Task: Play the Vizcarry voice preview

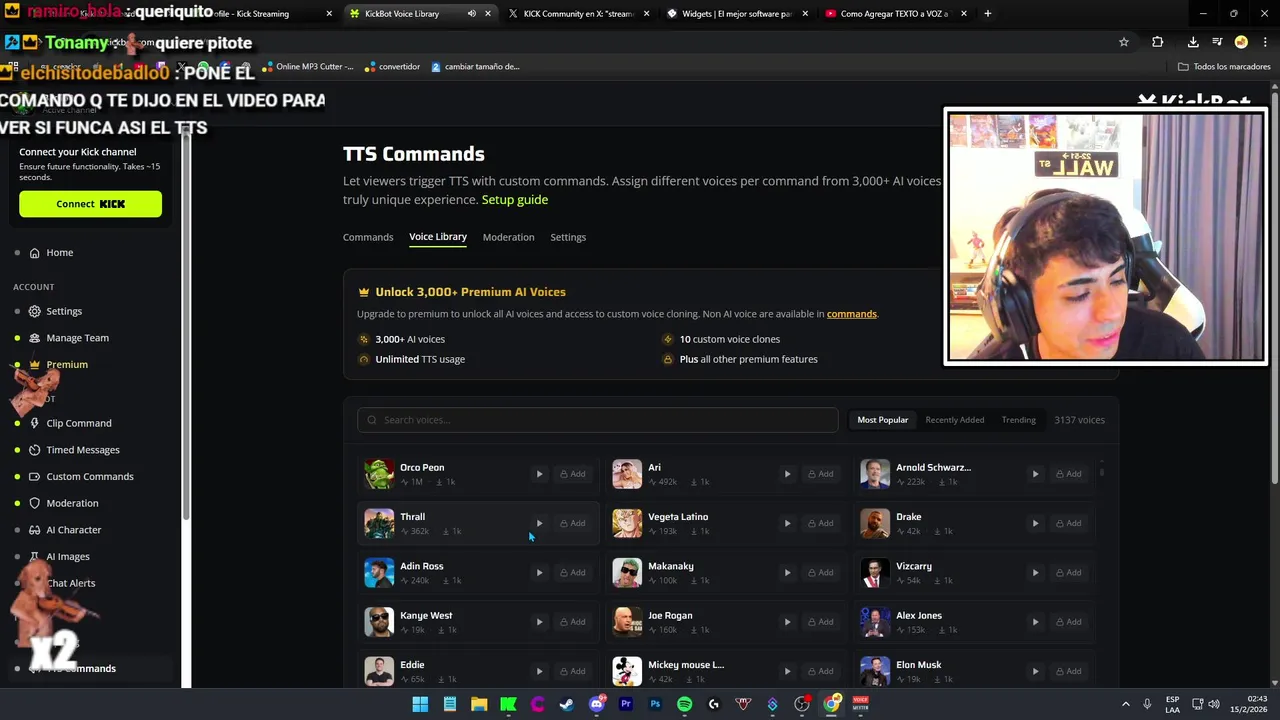Action: [1035, 572]
